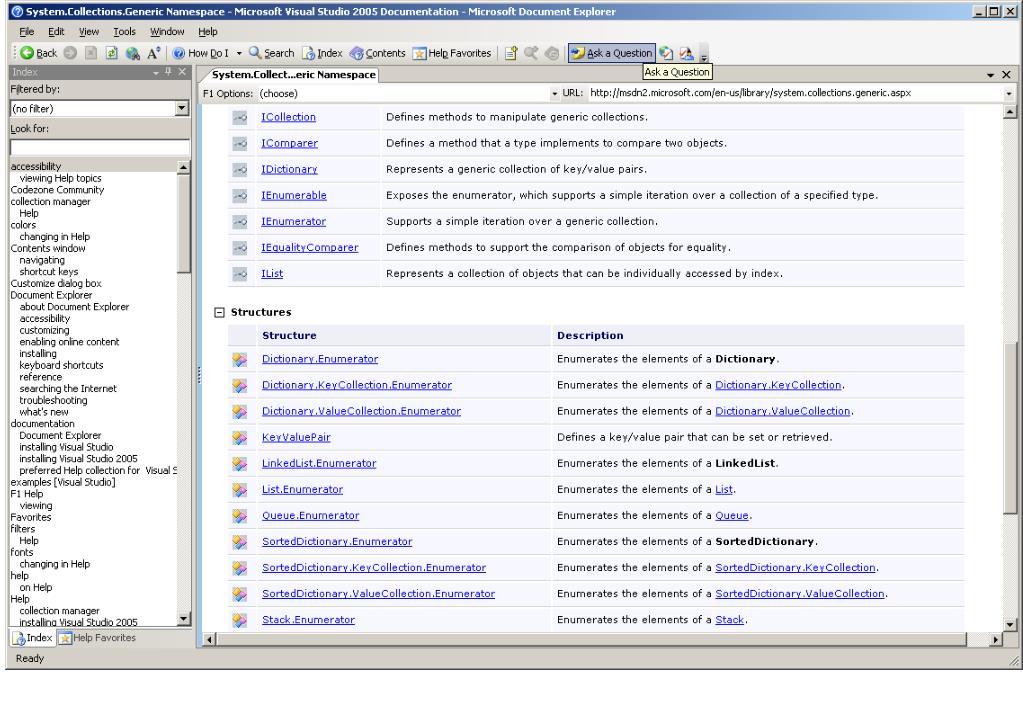Open the Window menu

pyautogui.click(x=167, y=31)
